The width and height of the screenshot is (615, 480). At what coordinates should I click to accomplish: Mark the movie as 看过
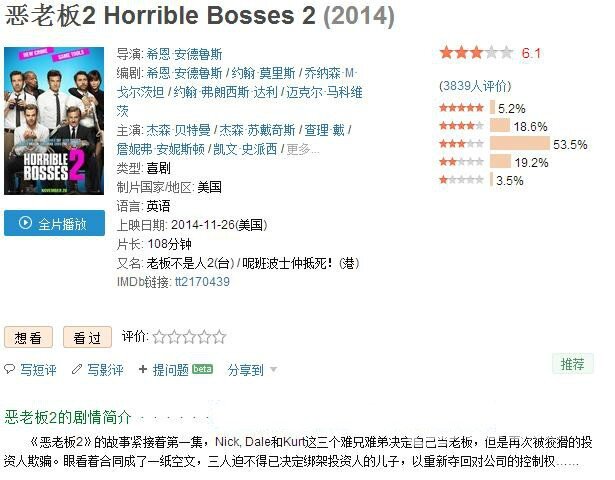[87, 337]
